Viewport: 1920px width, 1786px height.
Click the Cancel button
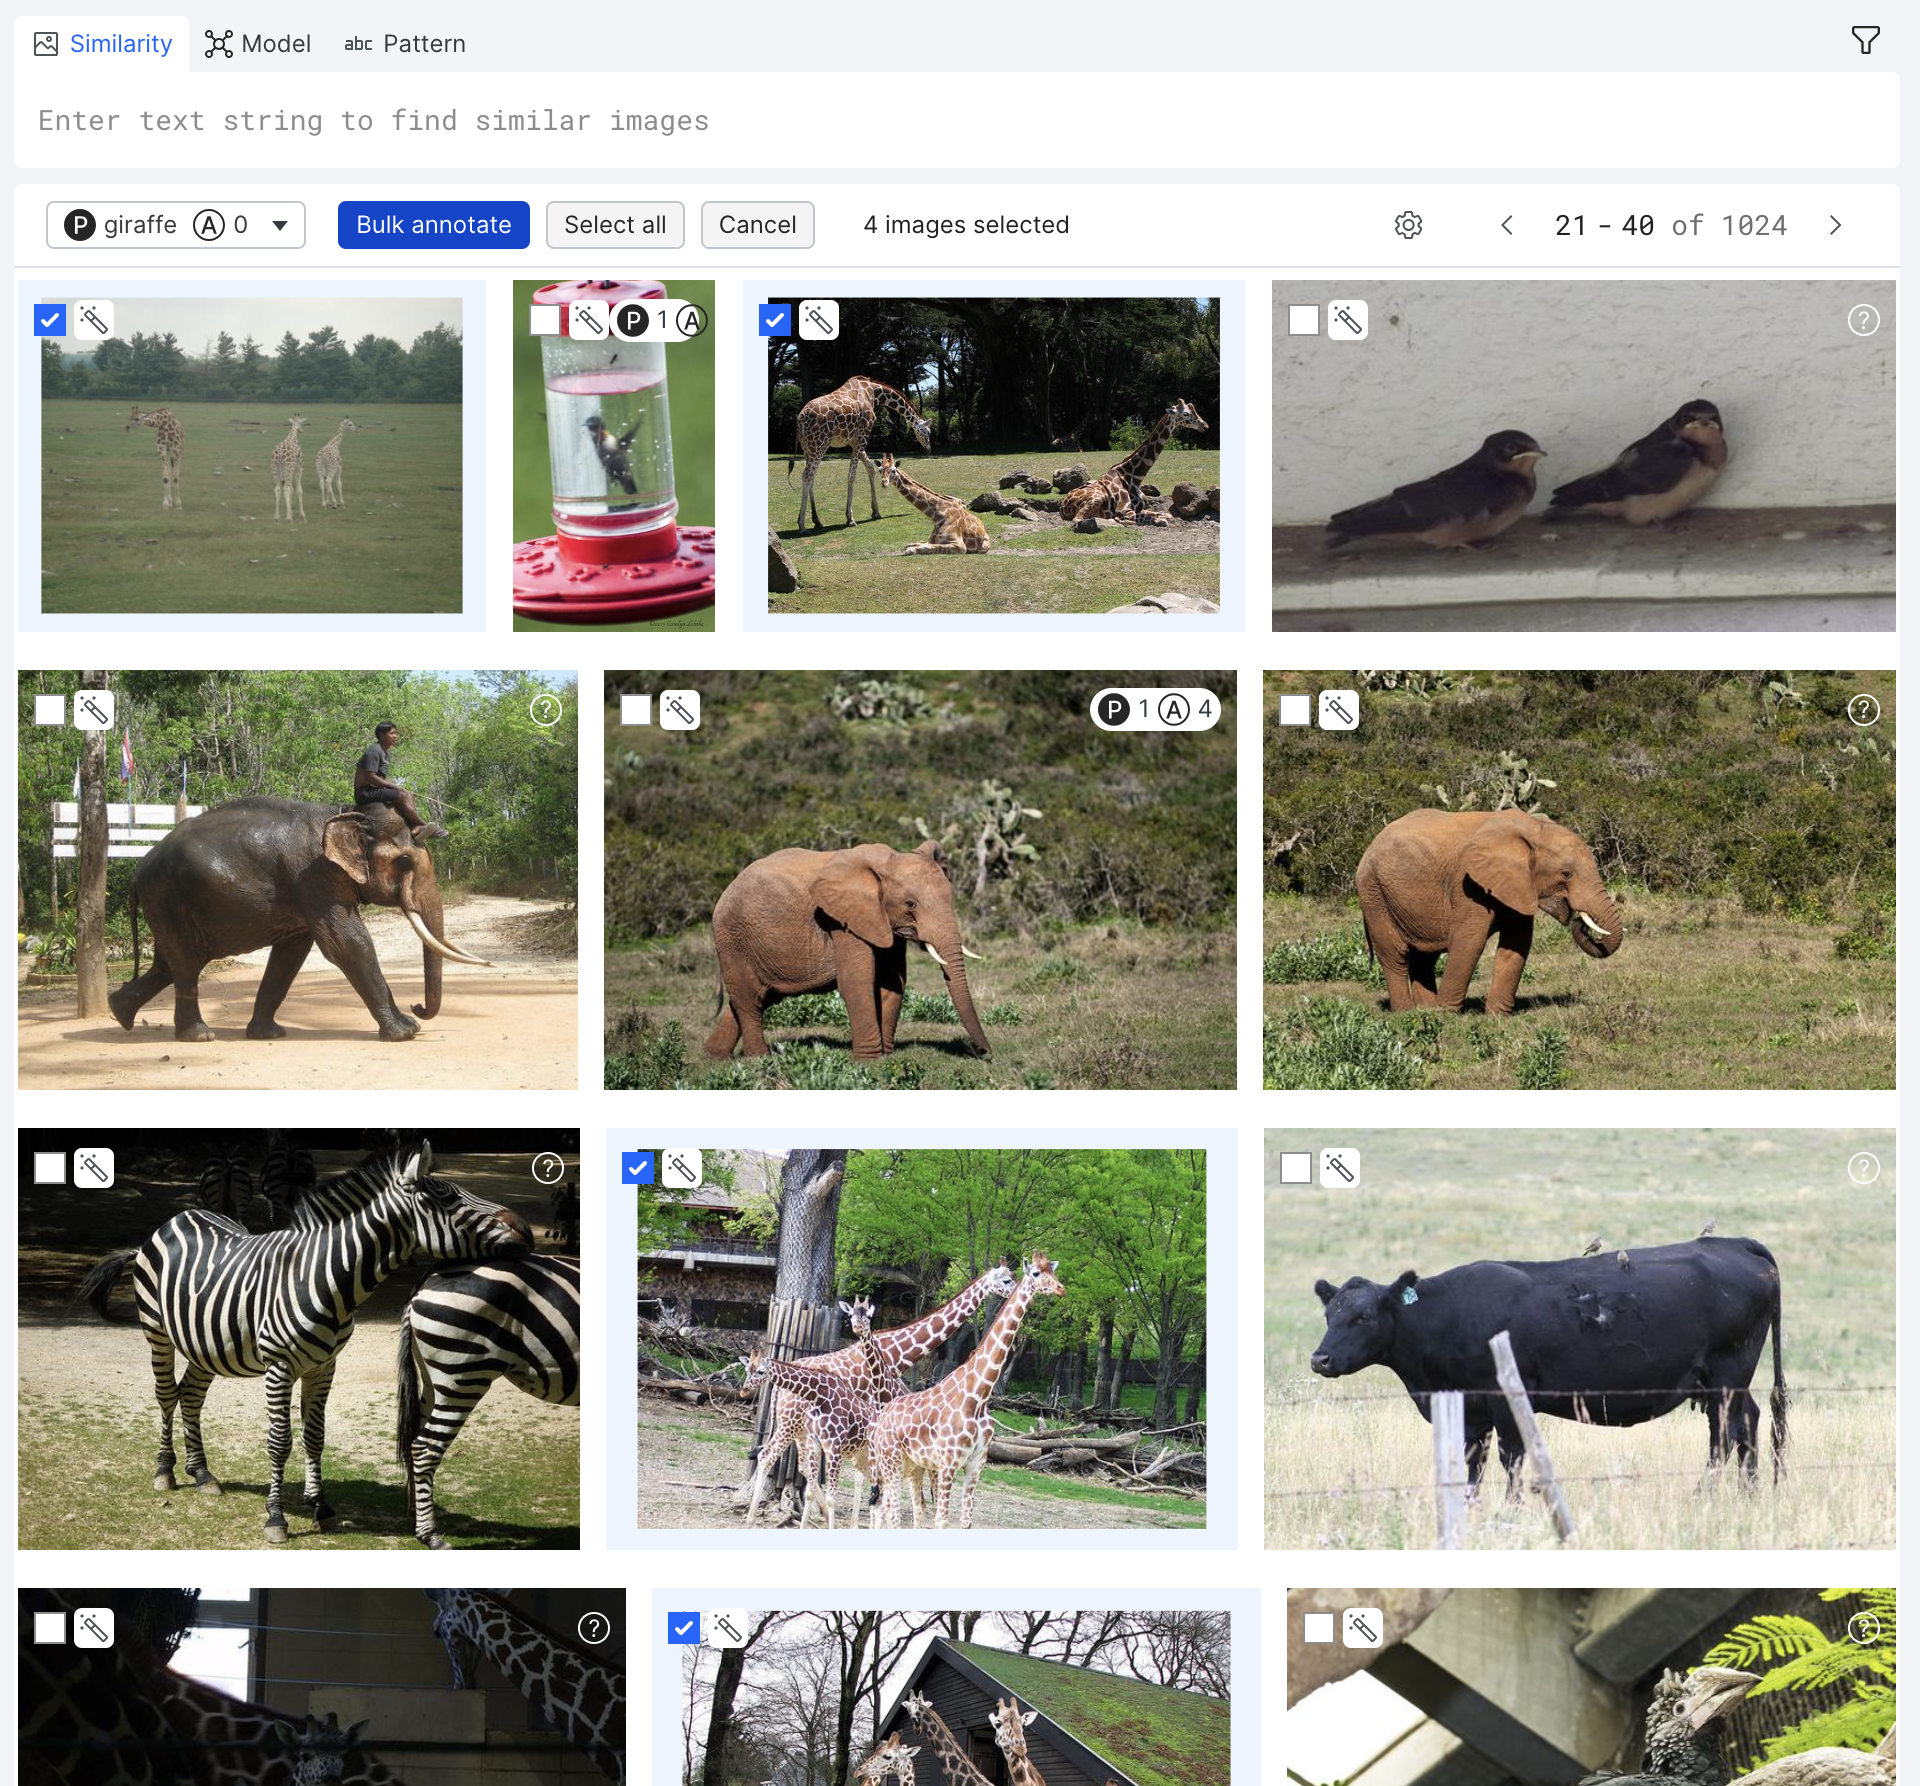pos(757,225)
